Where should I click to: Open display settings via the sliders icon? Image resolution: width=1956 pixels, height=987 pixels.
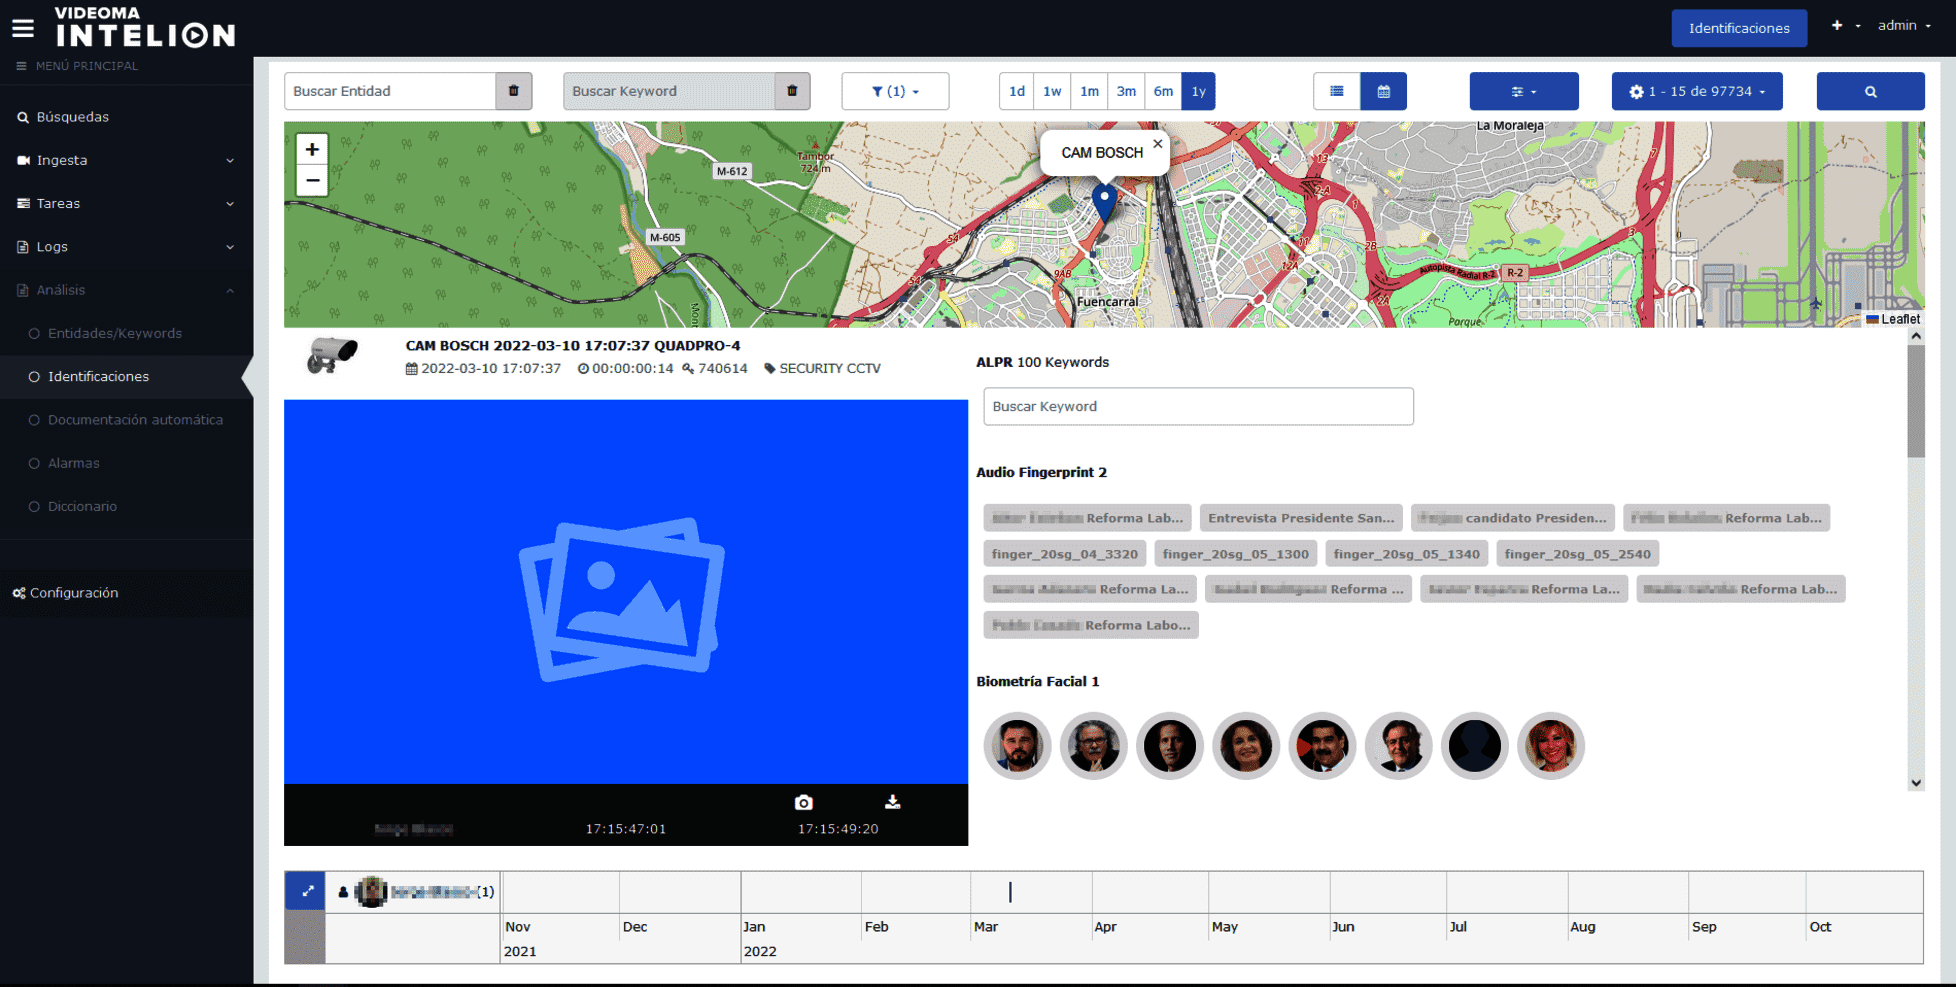pyautogui.click(x=1523, y=91)
